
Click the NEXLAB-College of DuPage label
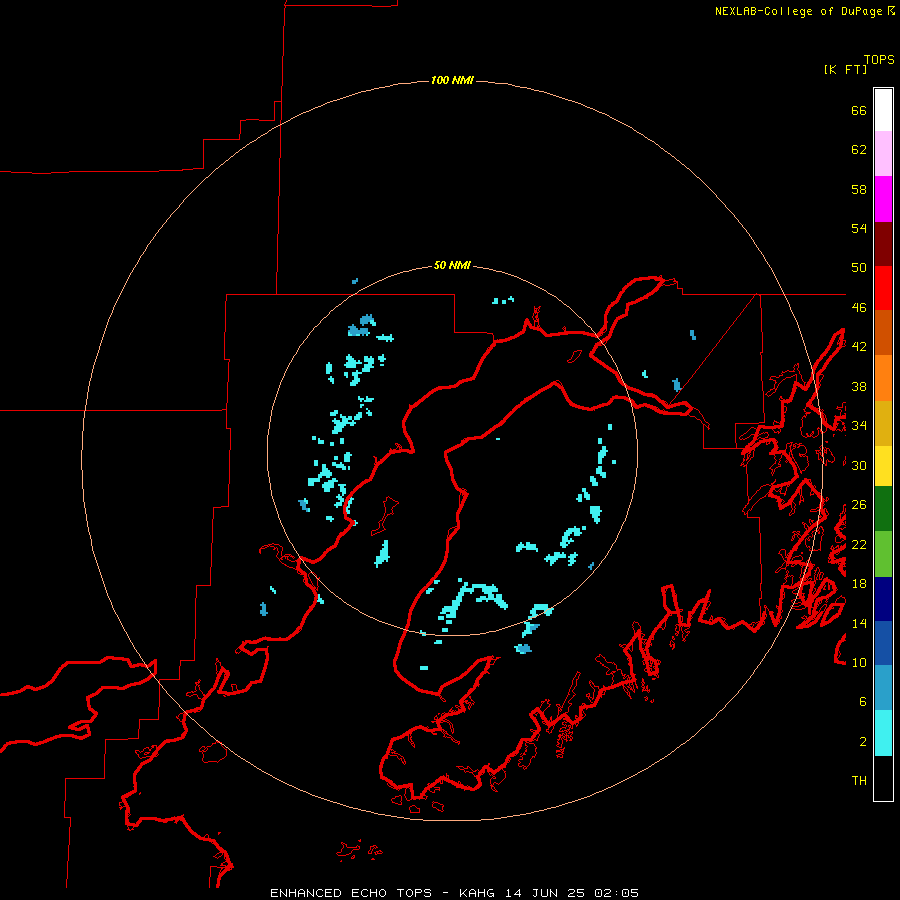point(800,11)
